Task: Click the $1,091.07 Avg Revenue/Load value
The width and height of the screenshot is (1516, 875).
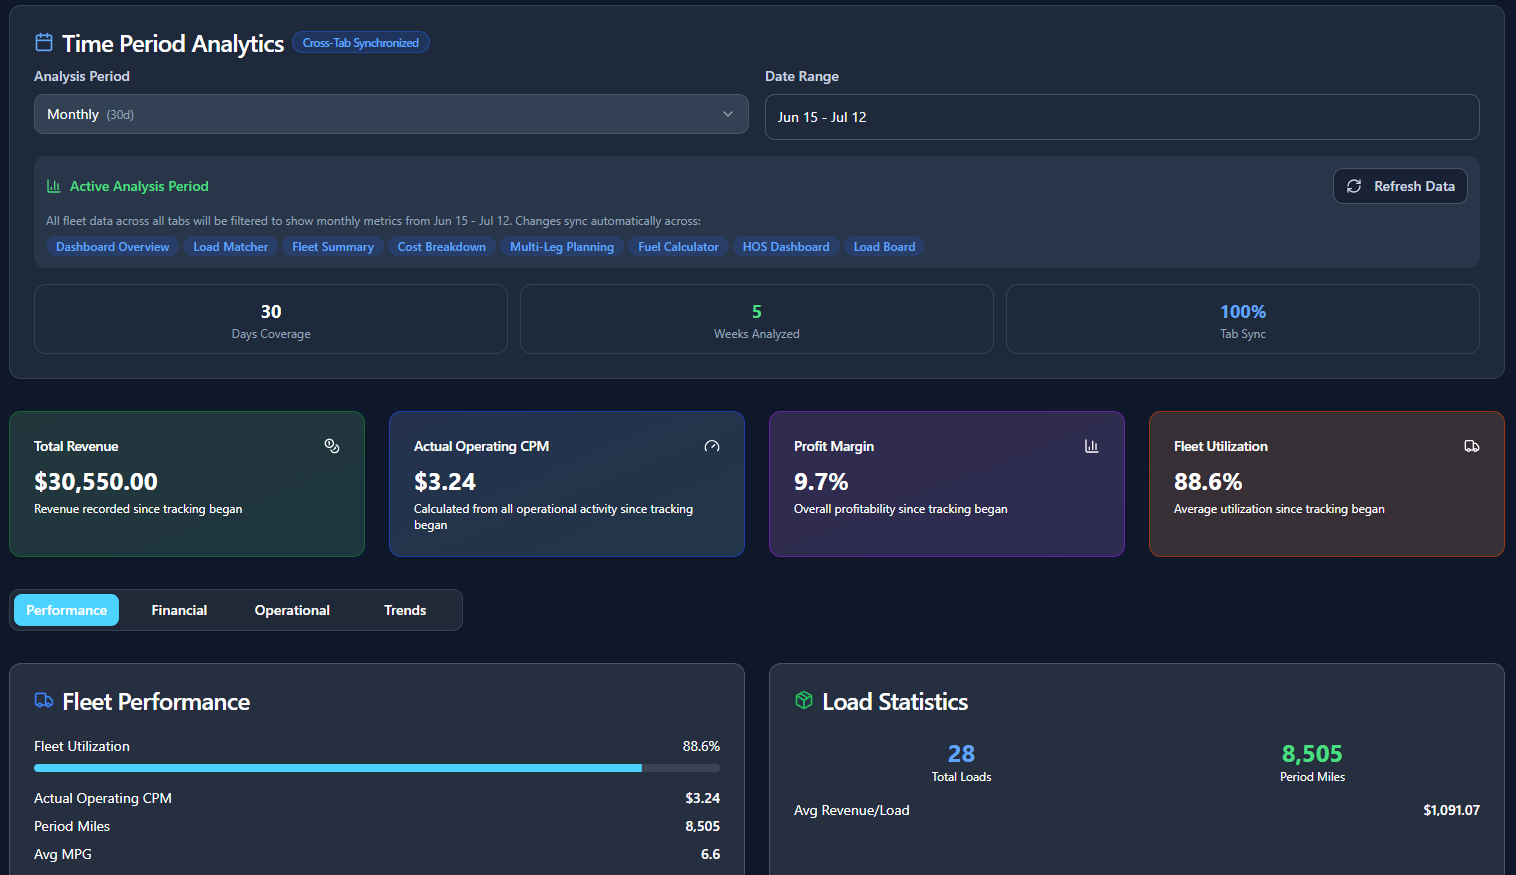Action: (1451, 810)
